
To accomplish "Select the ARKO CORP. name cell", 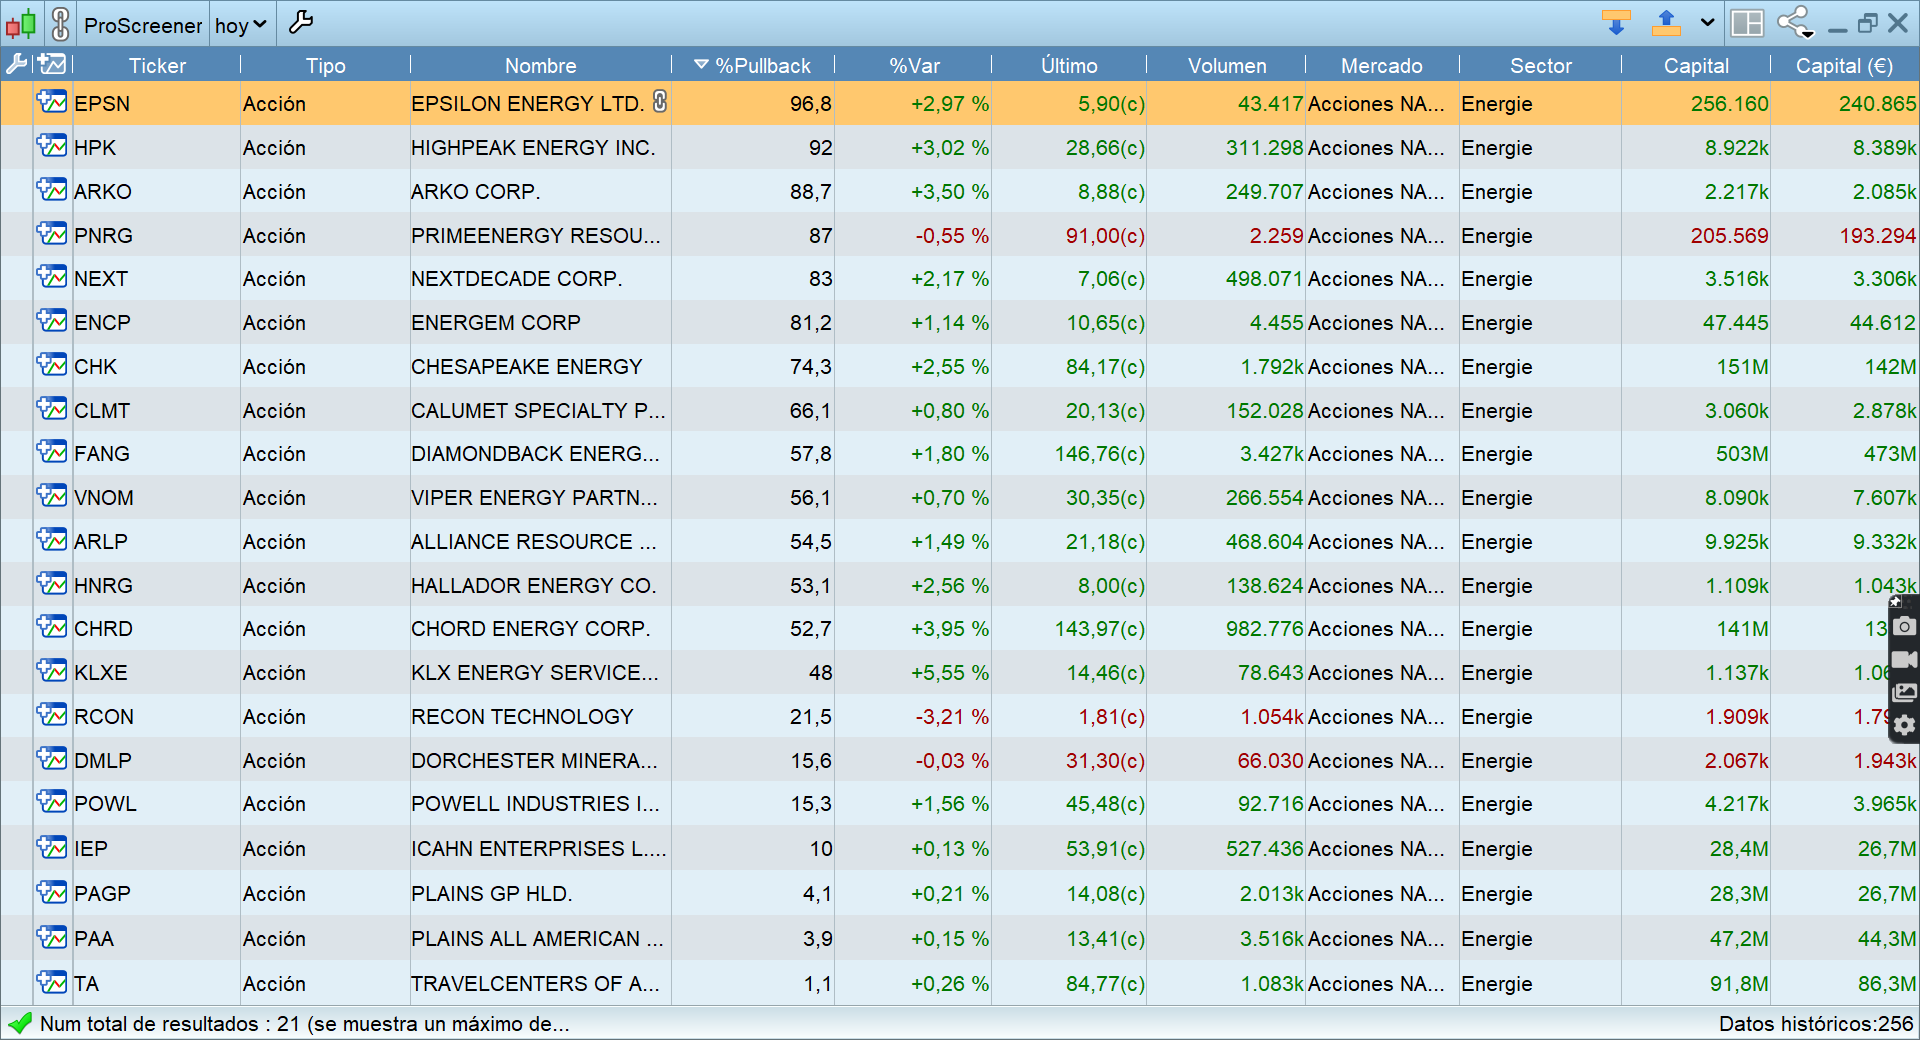I will 540,192.
